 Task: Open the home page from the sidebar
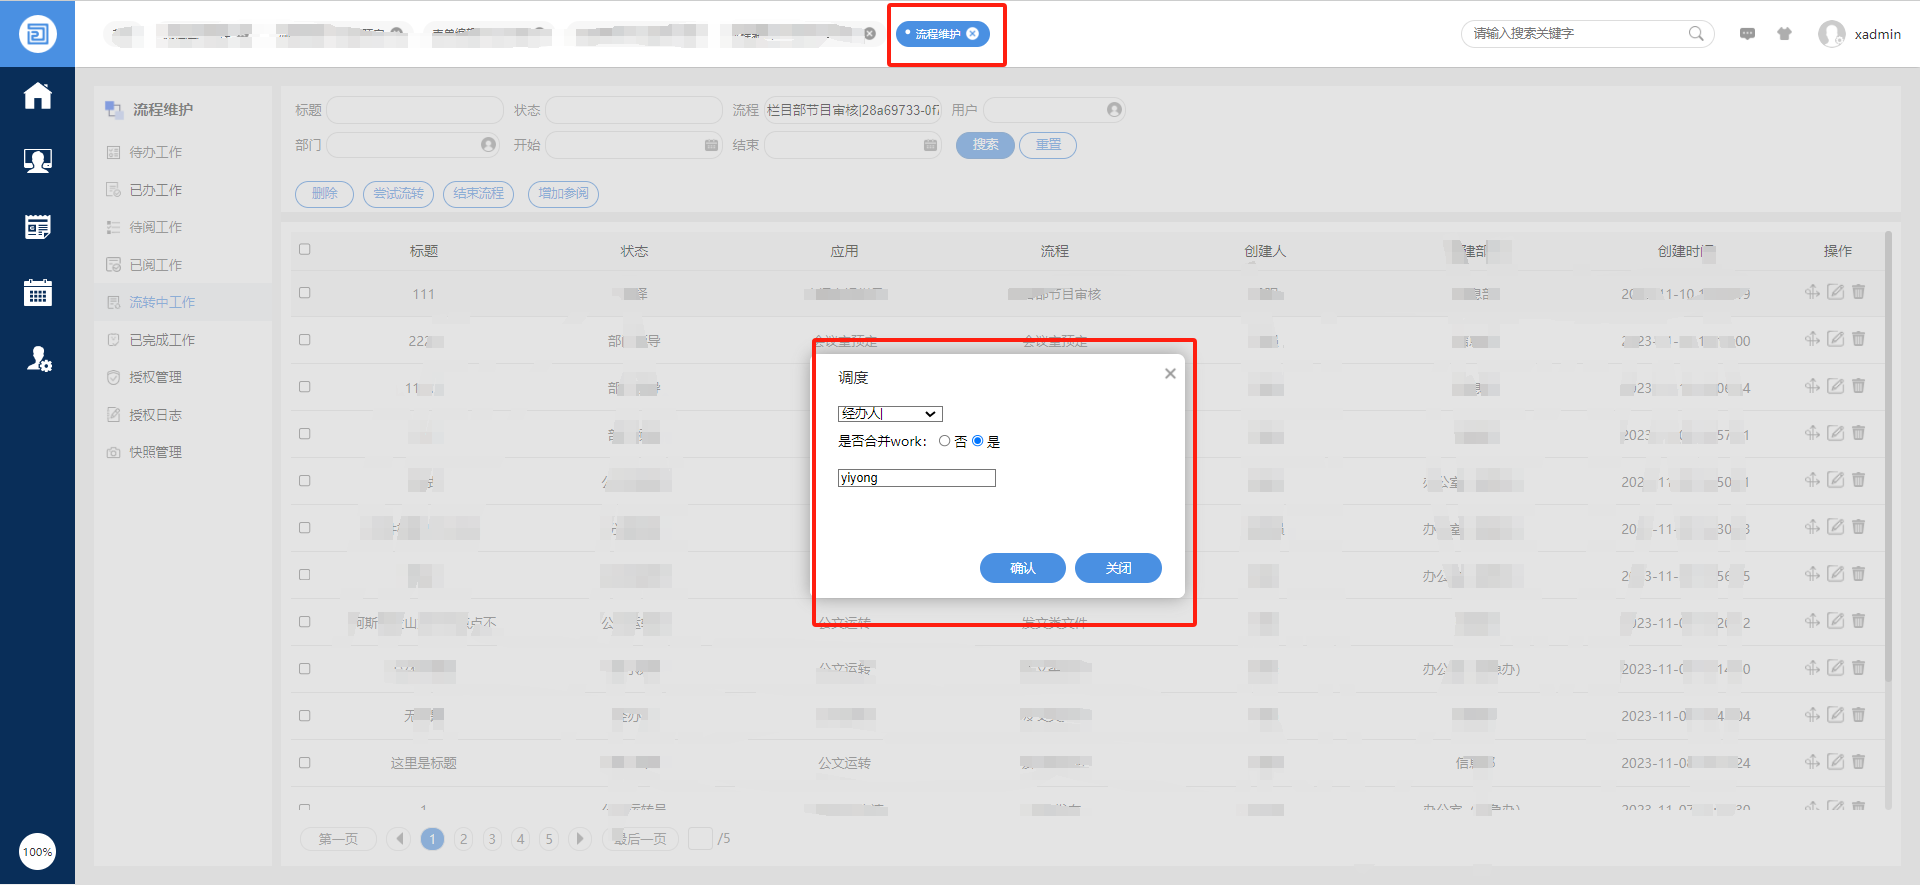(x=38, y=96)
